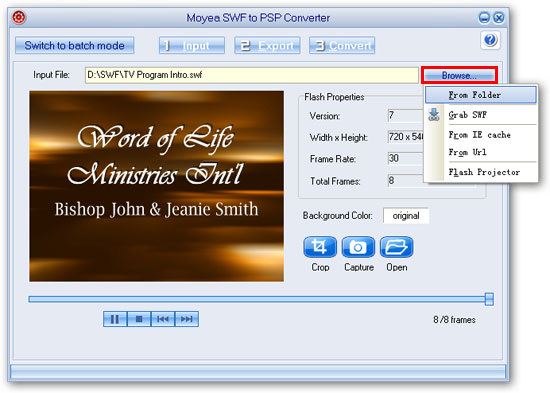Click the frame seek slider handle

489,299
